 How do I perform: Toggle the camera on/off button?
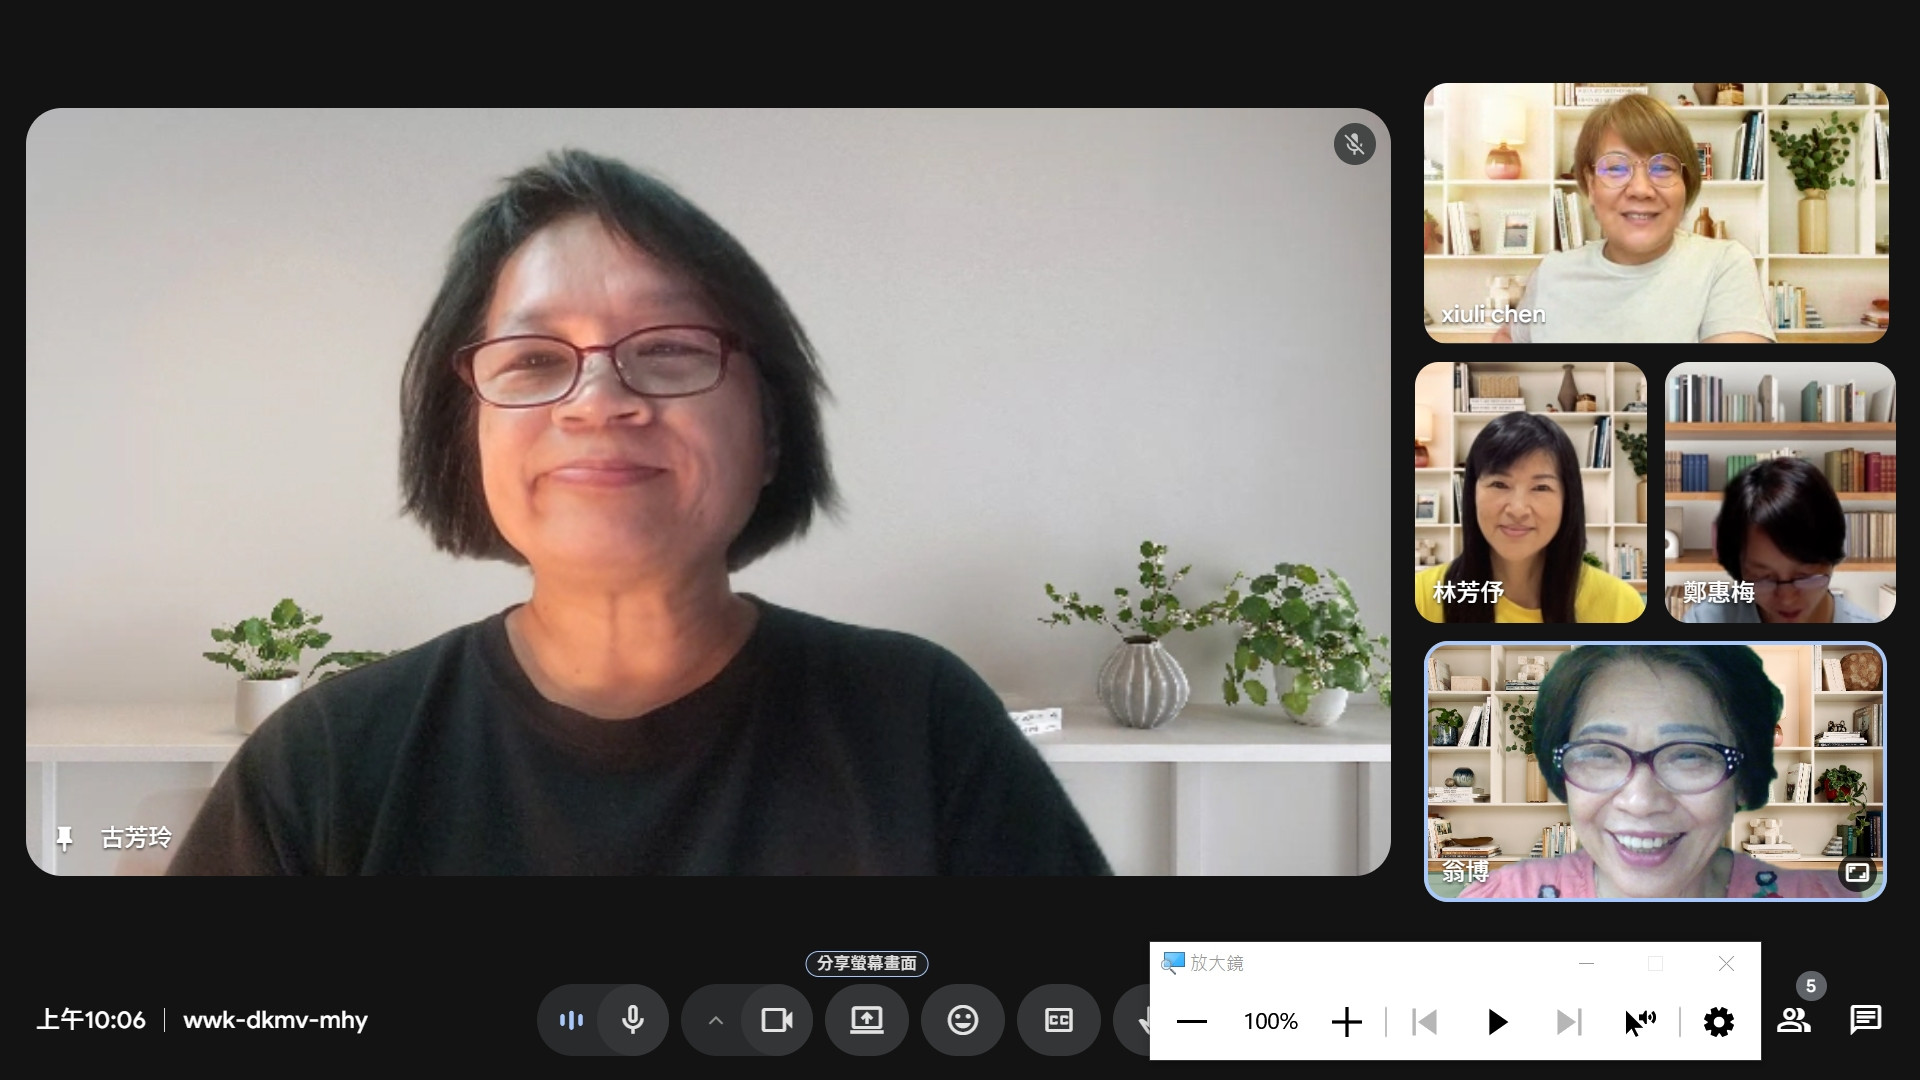[x=776, y=1020]
